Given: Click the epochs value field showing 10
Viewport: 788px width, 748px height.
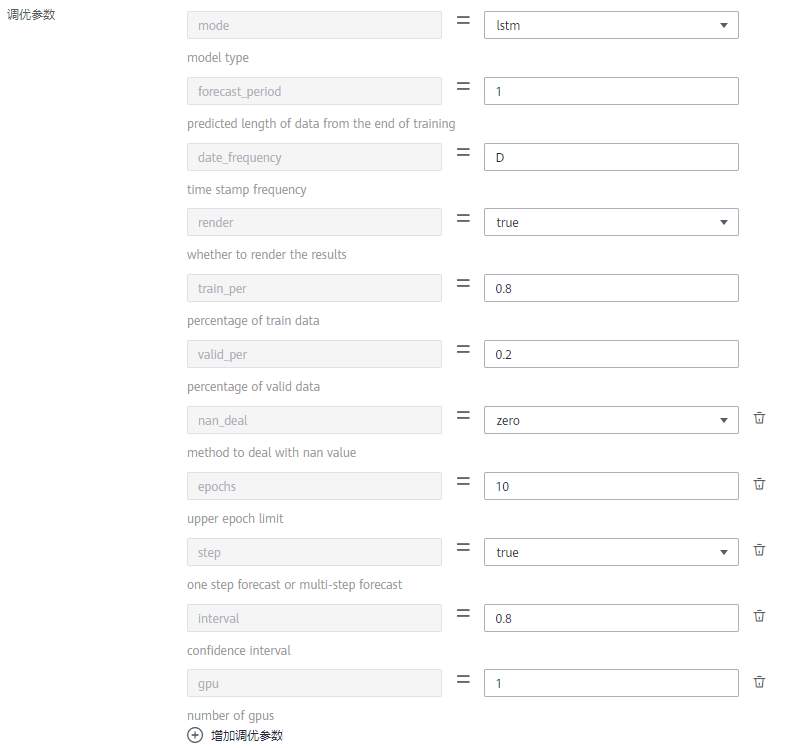Looking at the screenshot, I should point(610,486).
